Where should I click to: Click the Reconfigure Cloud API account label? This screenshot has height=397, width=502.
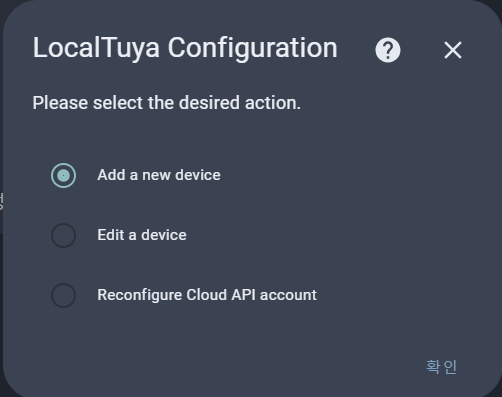[x=207, y=295]
